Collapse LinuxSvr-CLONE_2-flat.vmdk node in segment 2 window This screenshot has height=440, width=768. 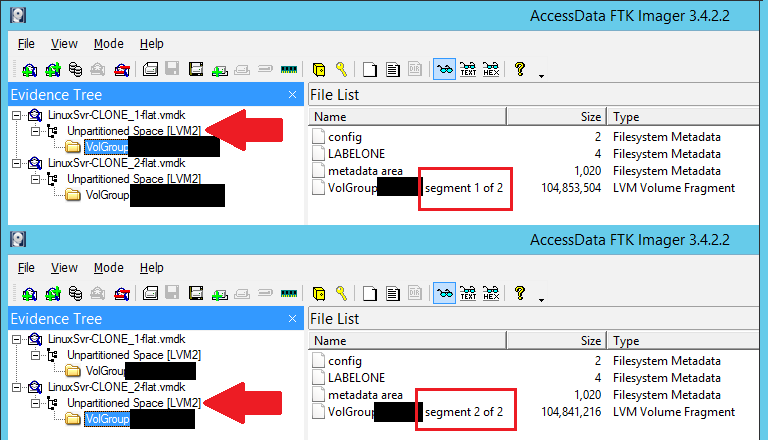(17, 388)
